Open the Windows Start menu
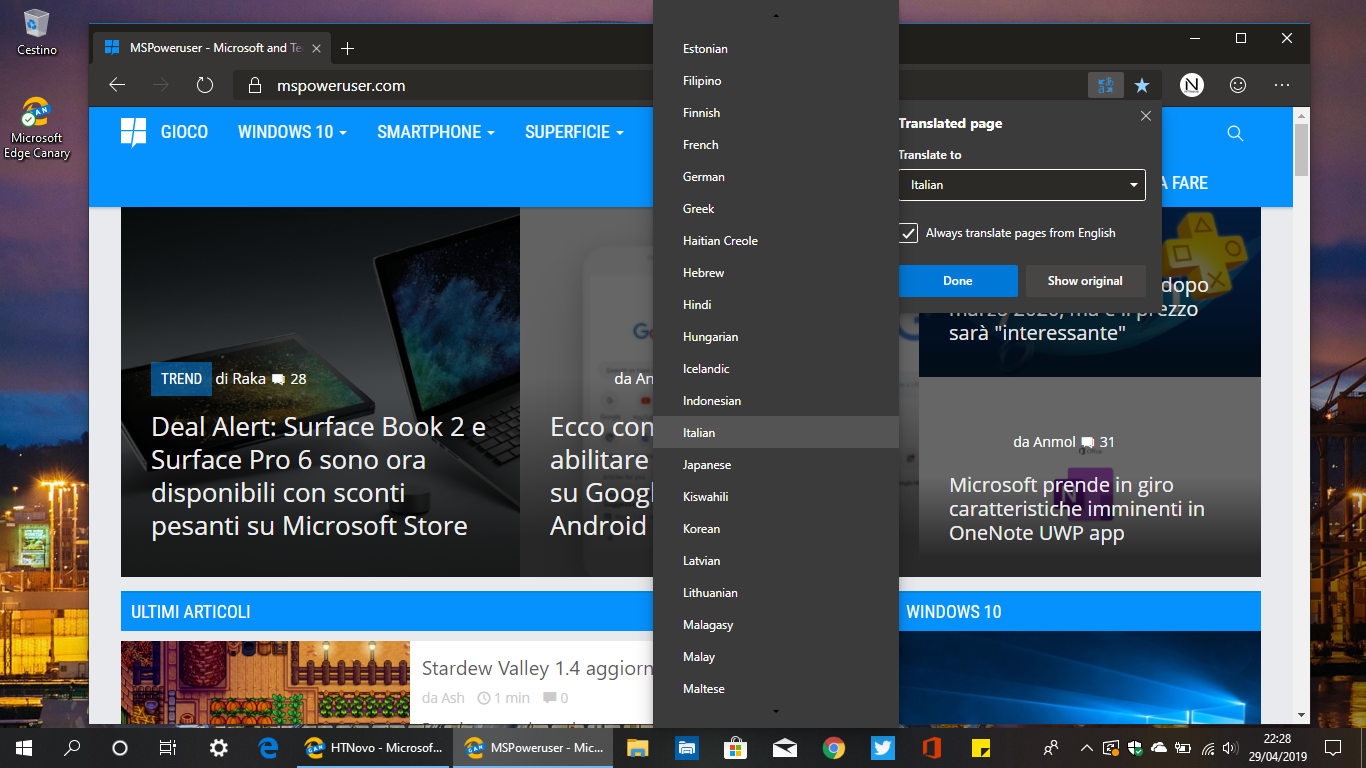 (23, 748)
